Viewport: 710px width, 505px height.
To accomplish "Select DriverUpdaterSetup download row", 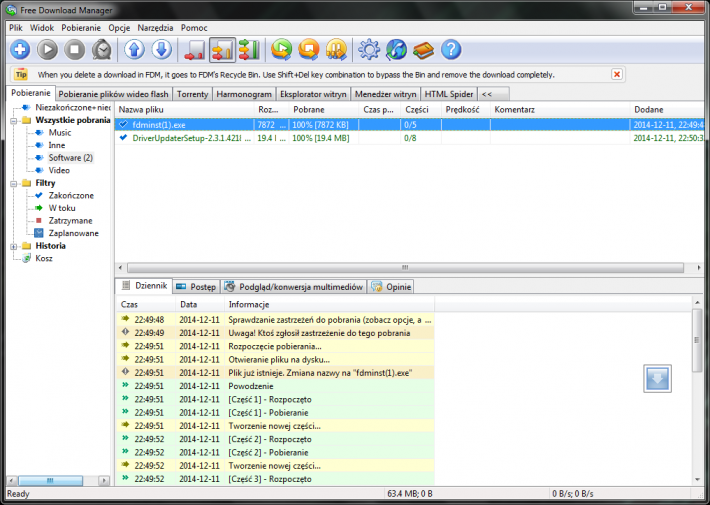I will 409,138.
